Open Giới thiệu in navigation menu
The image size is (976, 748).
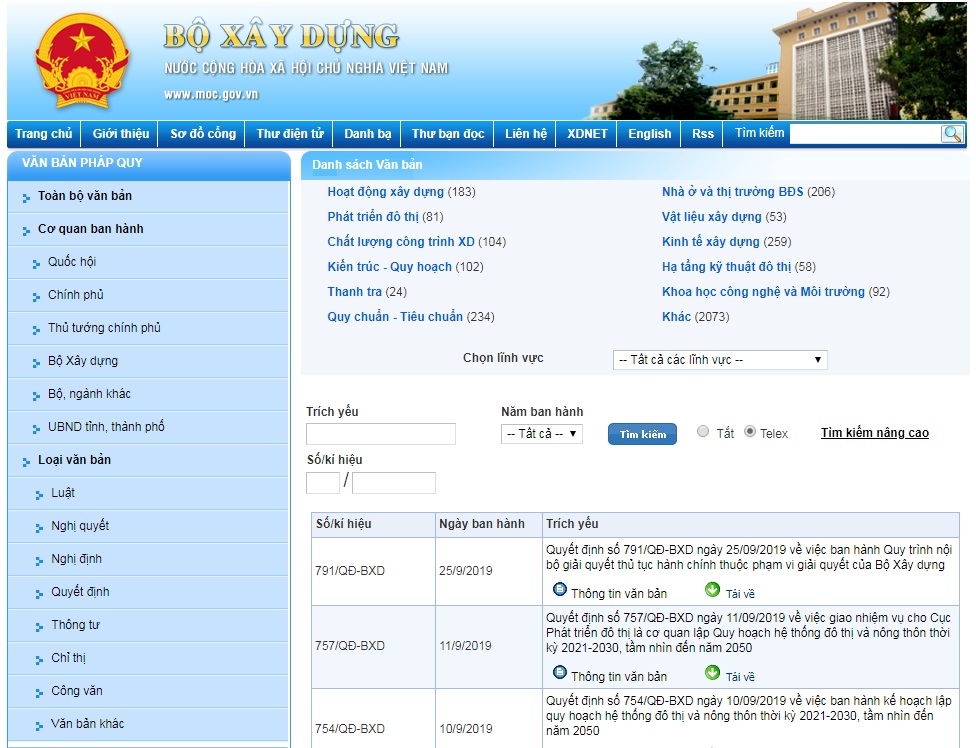pos(121,134)
